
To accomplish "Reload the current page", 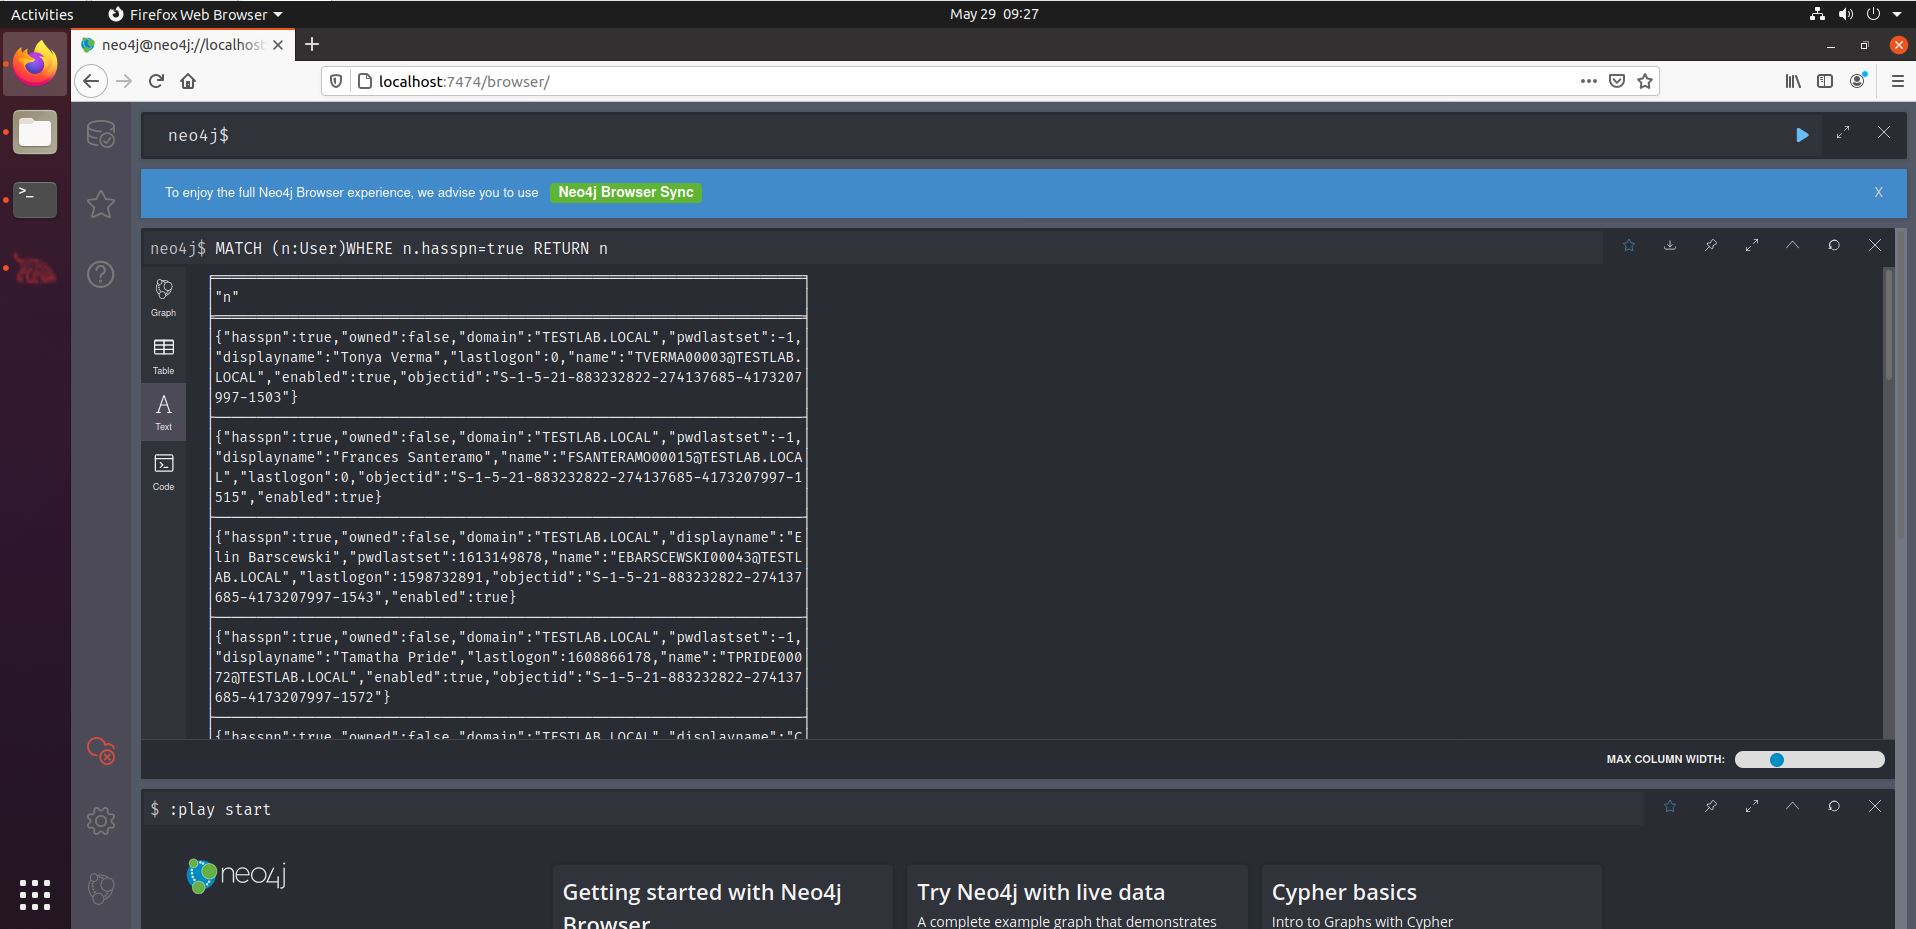I will click(x=156, y=81).
